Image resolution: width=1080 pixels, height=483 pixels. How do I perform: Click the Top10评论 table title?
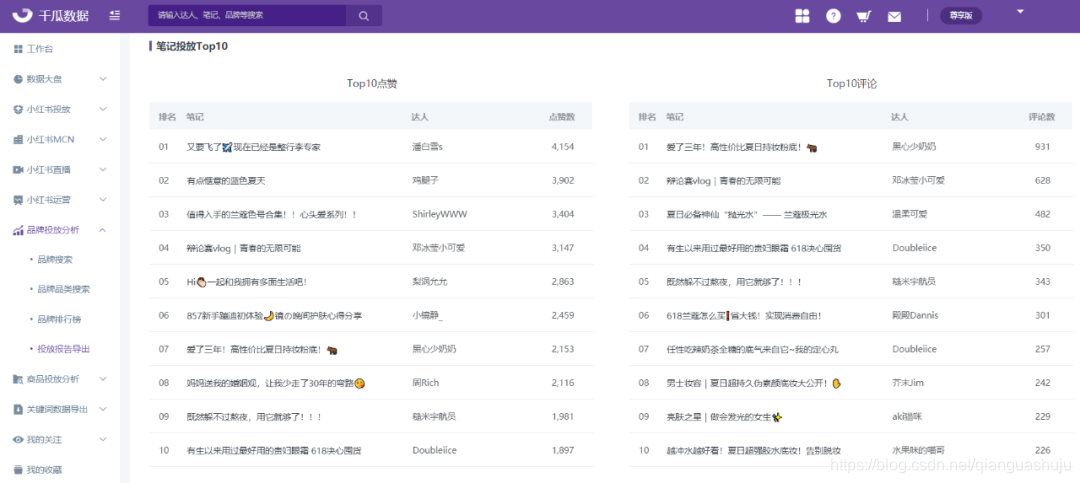852,83
